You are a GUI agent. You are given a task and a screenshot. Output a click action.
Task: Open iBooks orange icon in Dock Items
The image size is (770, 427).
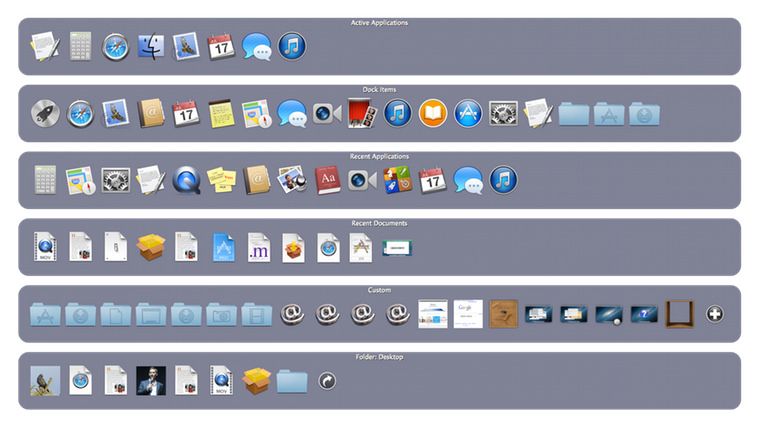(x=432, y=113)
